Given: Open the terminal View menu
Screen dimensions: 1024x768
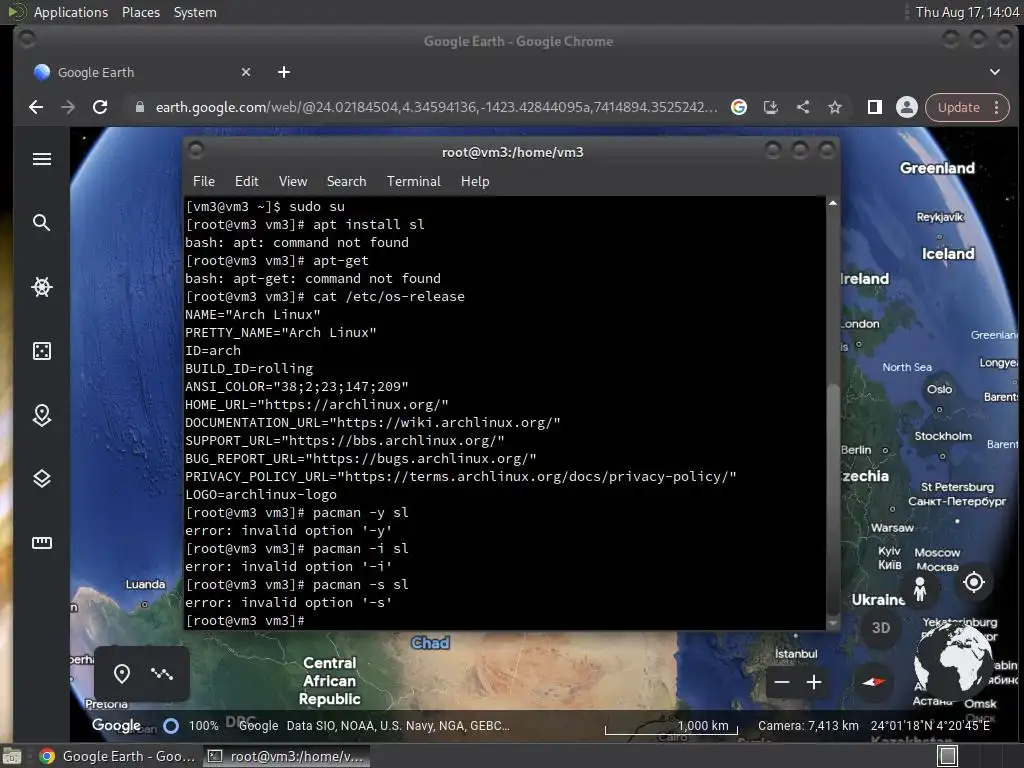Looking at the screenshot, I should [293, 182].
